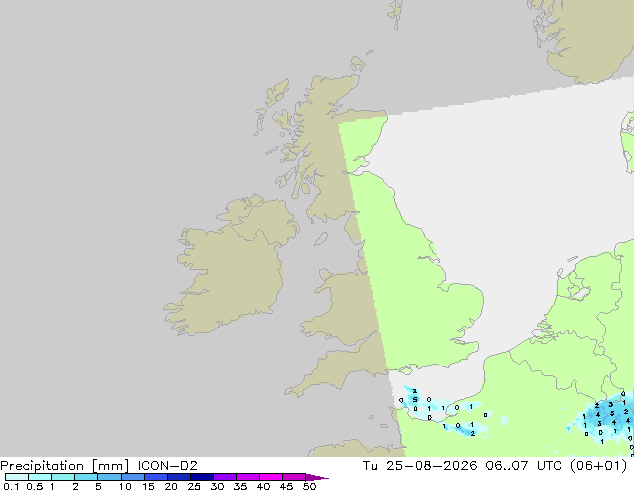Pick the 5–10 mm legend color box
The height and width of the screenshot is (490, 634).
coord(109,477)
